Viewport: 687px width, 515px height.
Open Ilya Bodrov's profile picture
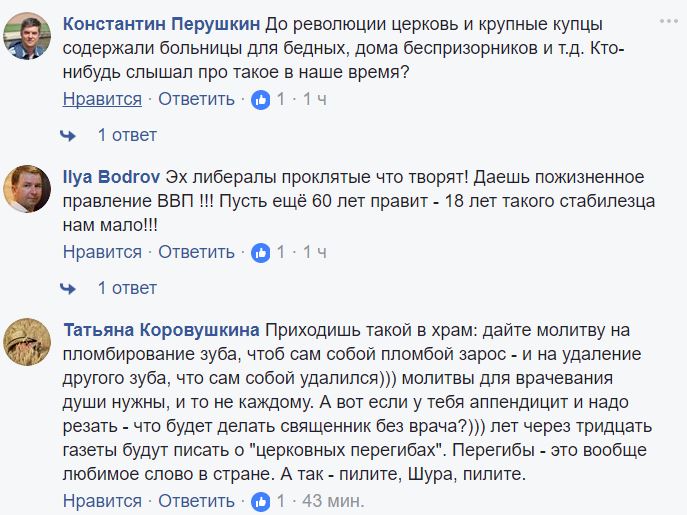[27, 189]
